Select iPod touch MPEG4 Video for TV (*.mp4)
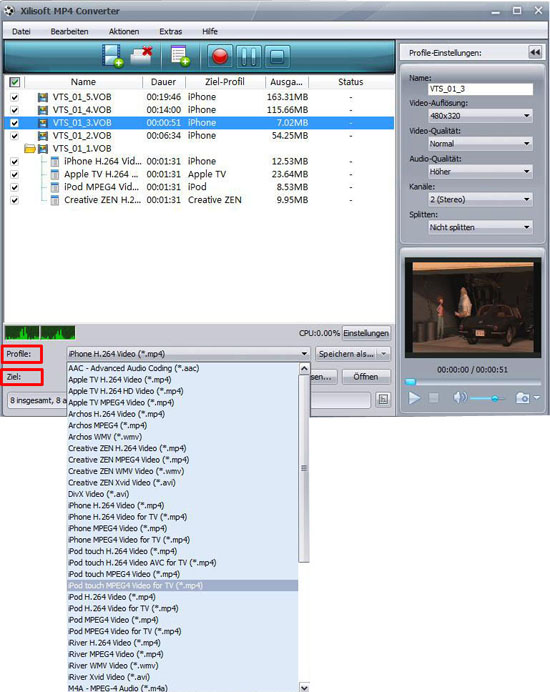The height and width of the screenshot is (692, 550). tap(182, 586)
